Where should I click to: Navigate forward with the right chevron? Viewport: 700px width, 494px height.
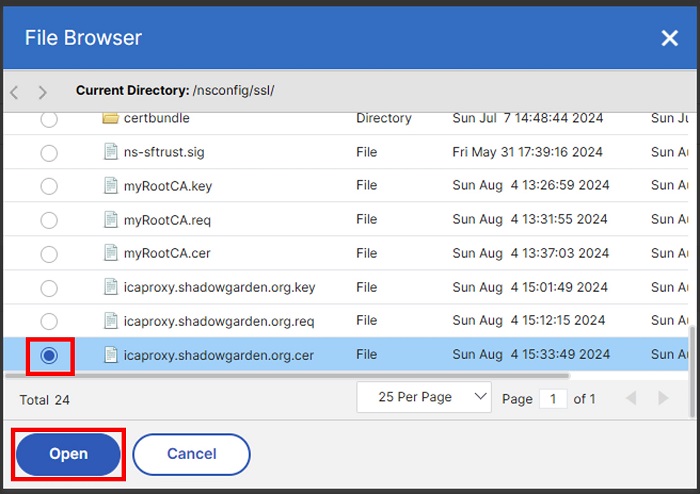pyautogui.click(x=42, y=92)
